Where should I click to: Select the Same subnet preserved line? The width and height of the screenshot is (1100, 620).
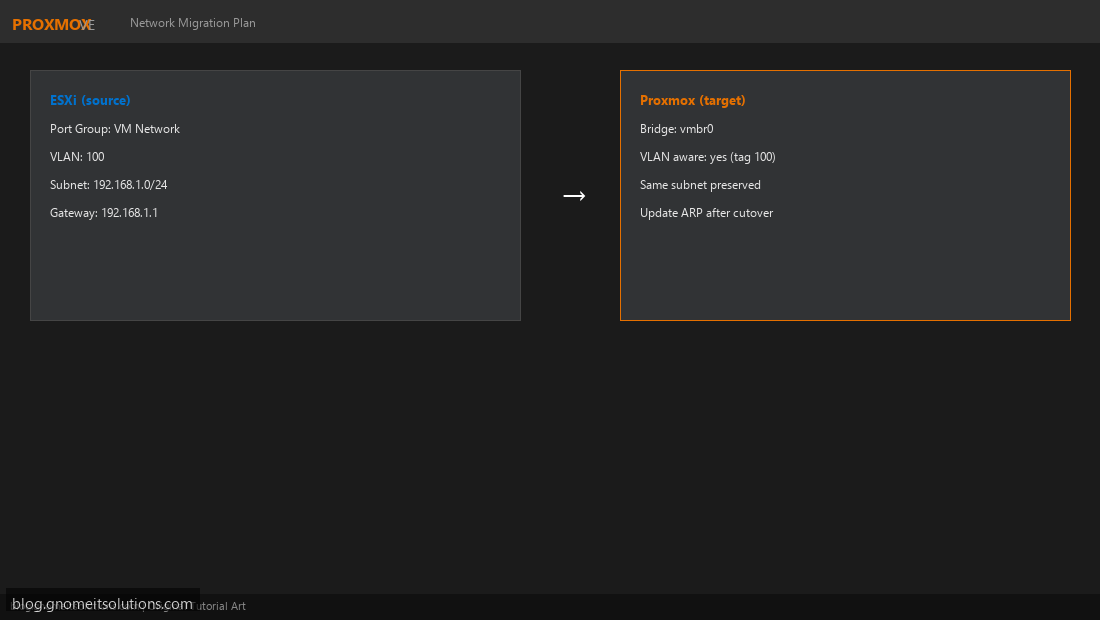point(700,185)
